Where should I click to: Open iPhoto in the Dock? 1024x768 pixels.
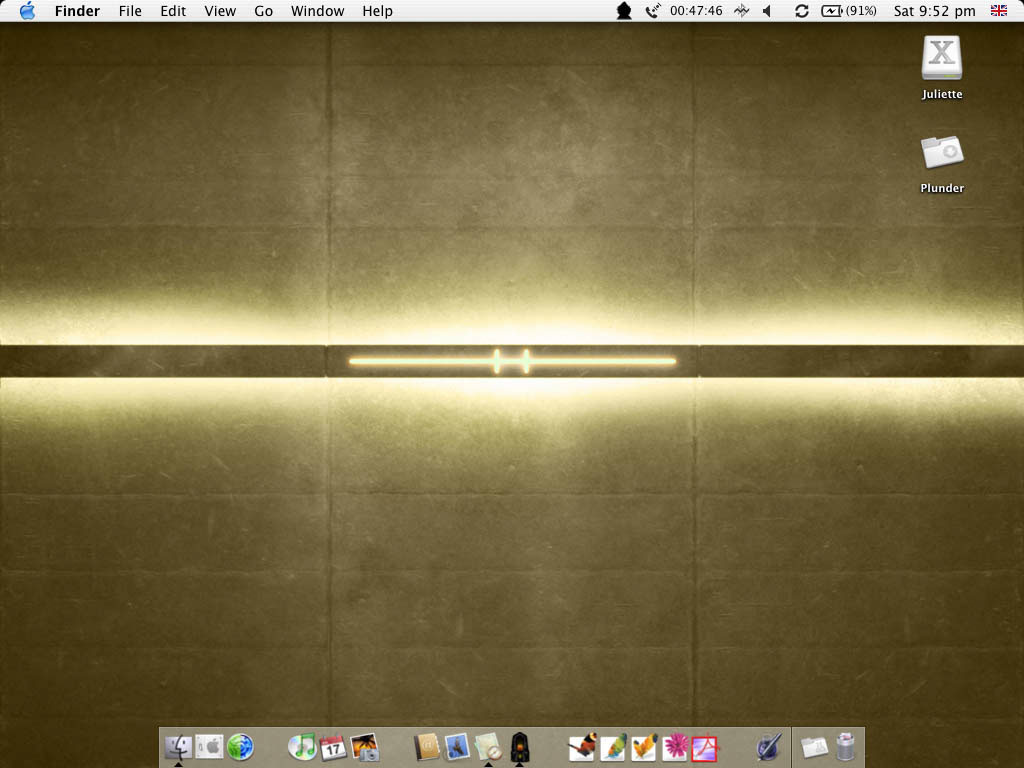tap(365, 747)
